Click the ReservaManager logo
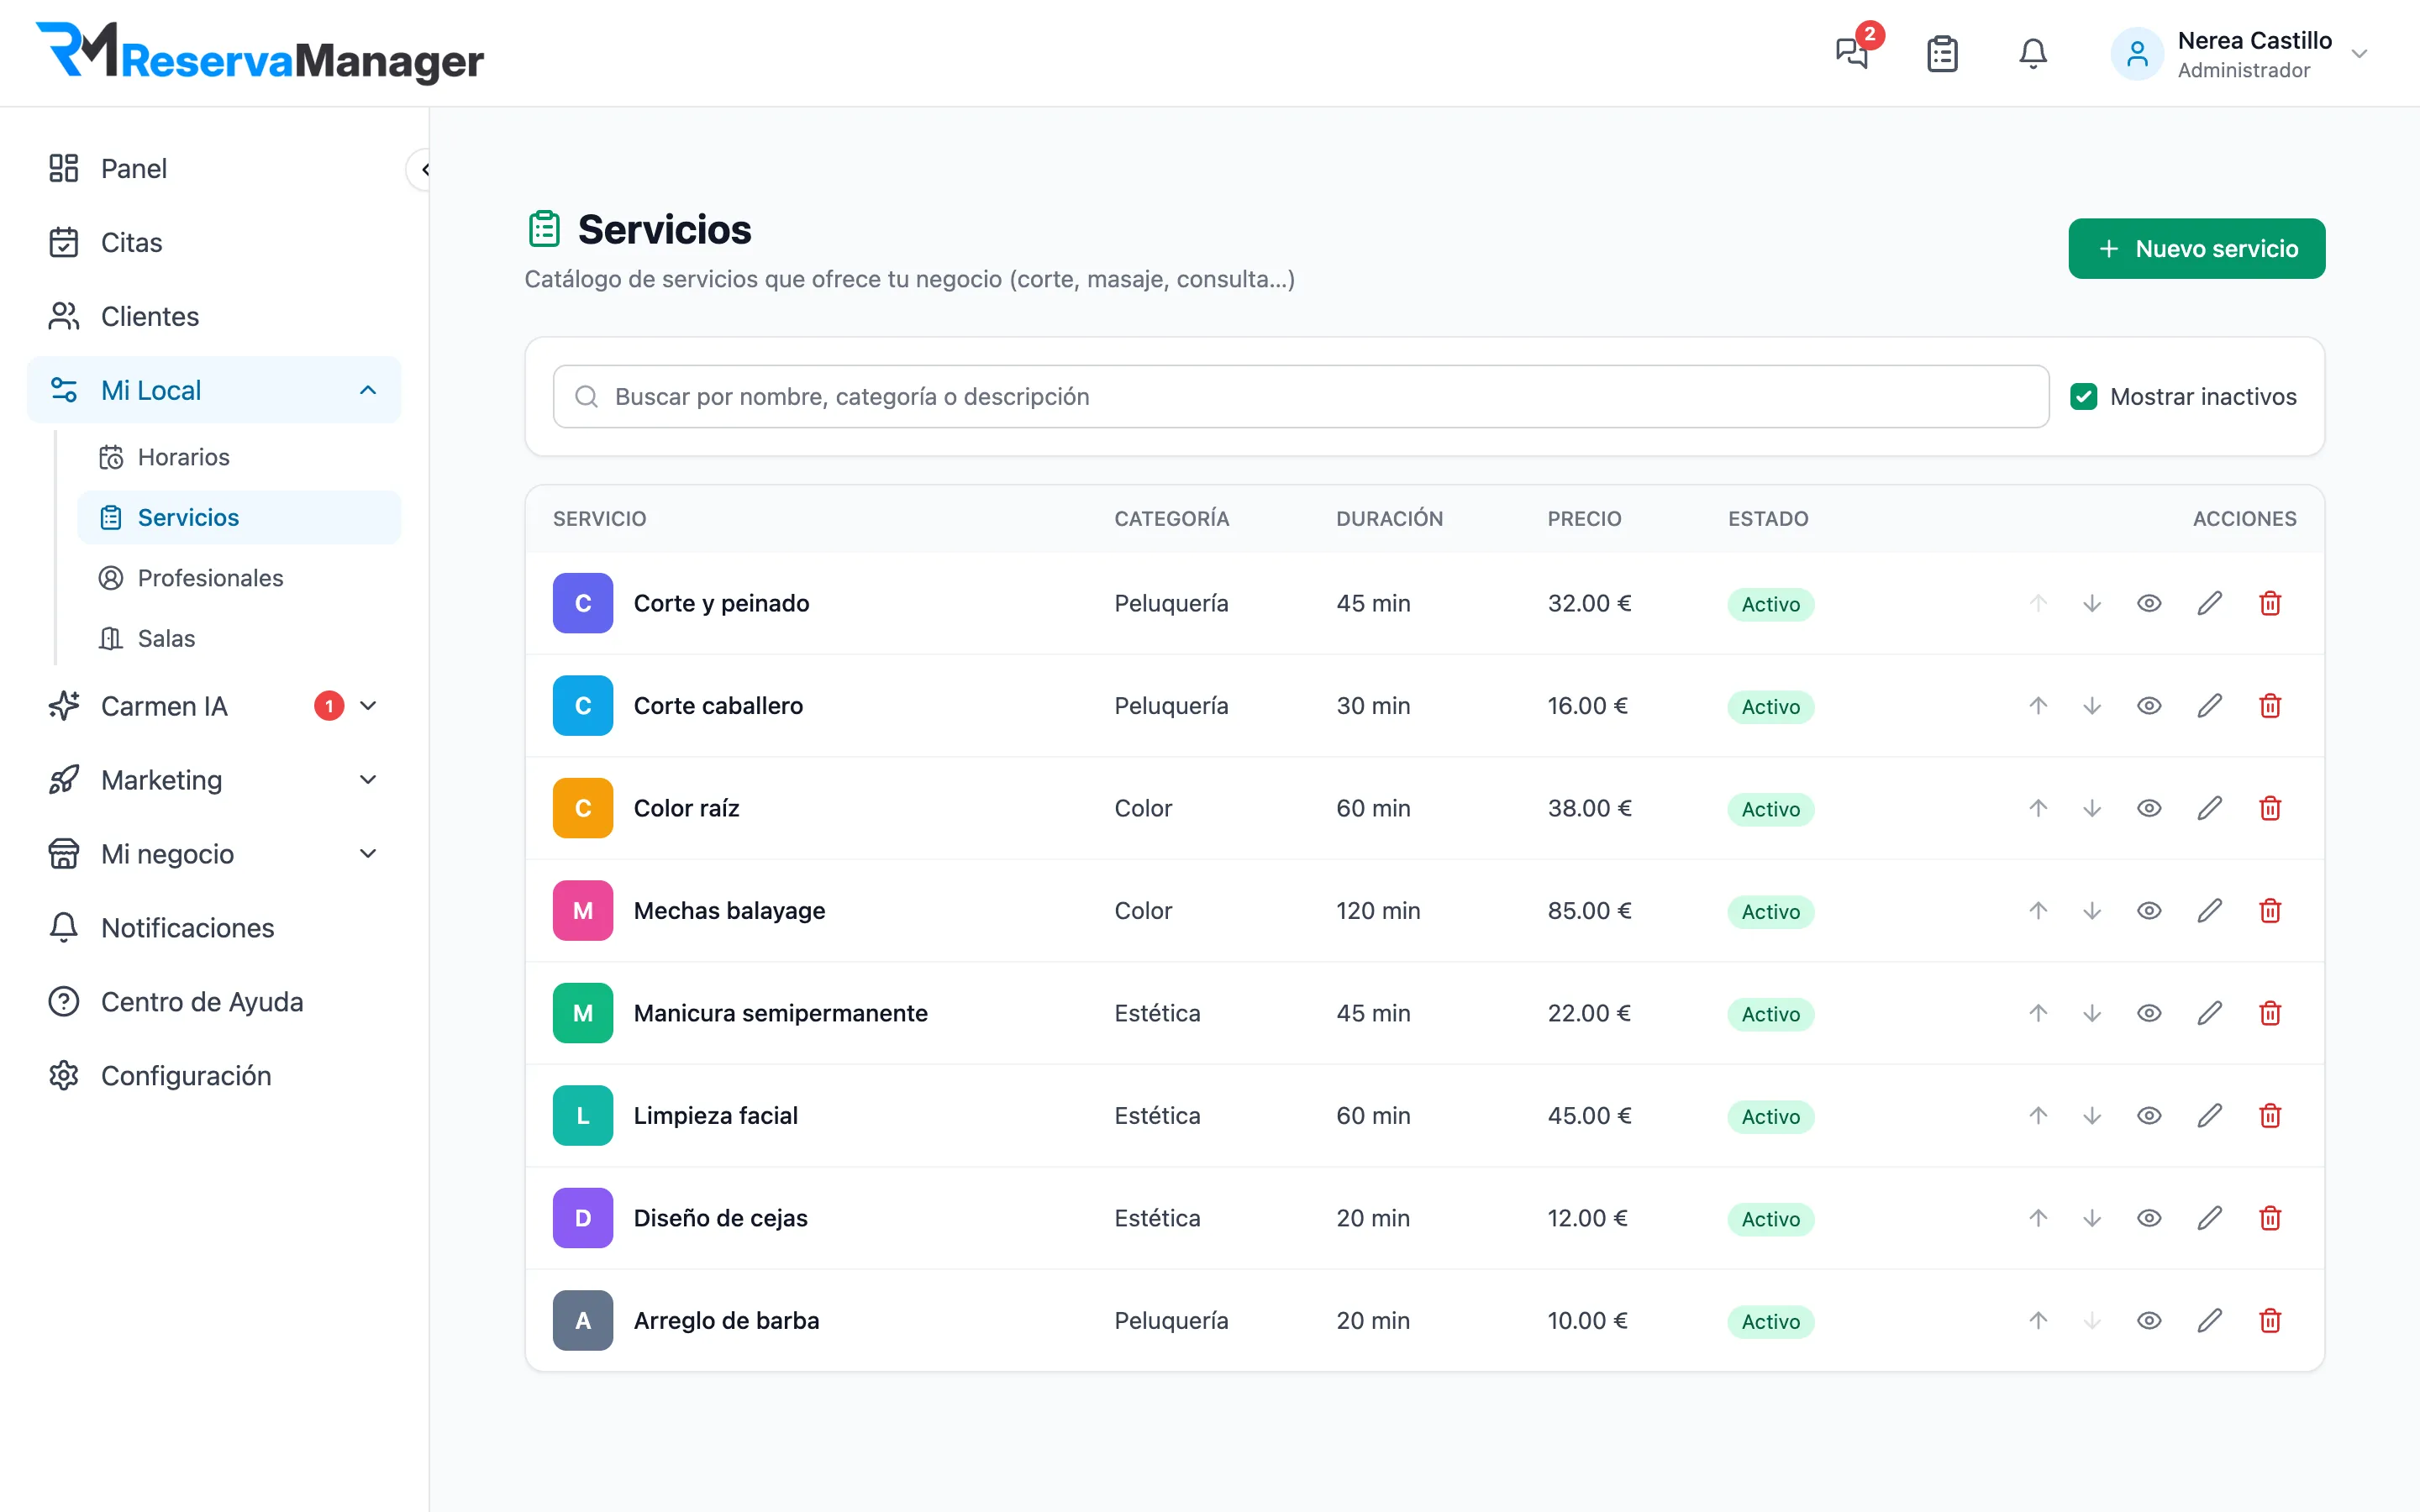Screen dimensions: 2420x1512 [260, 53]
